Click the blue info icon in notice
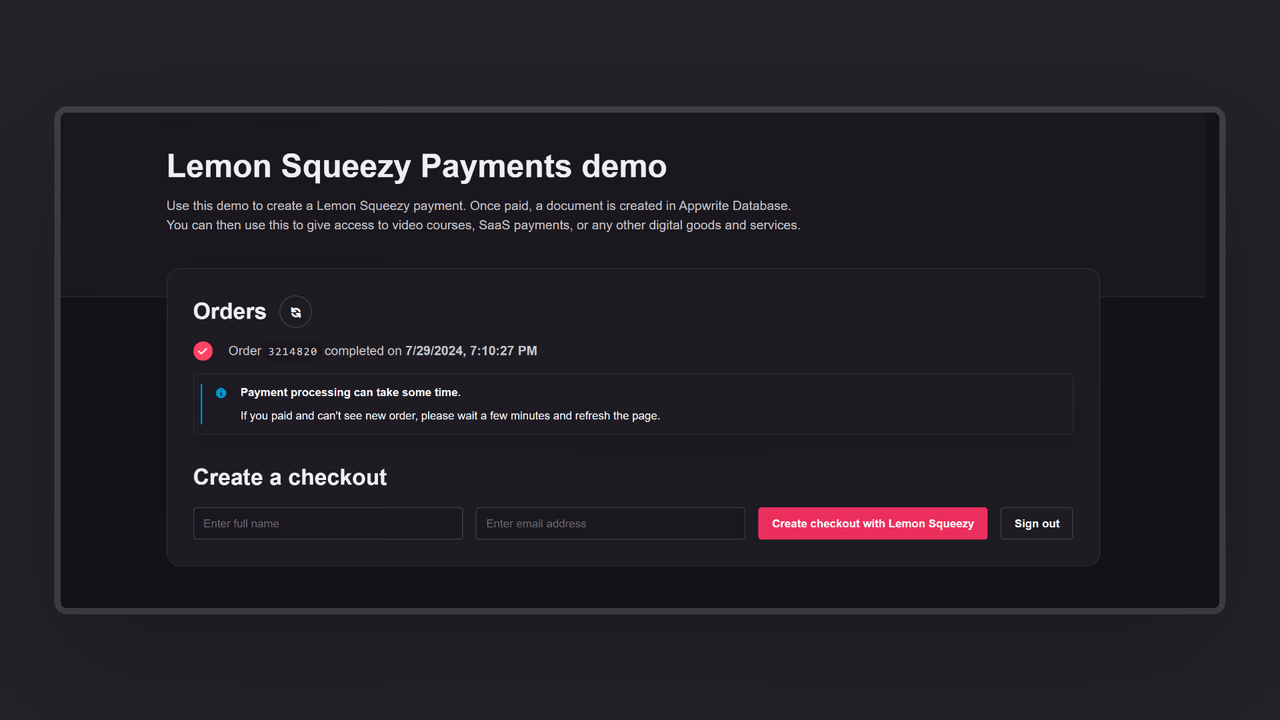The height and width of the screenshot is (720, 1280). (x=221, y=393)
